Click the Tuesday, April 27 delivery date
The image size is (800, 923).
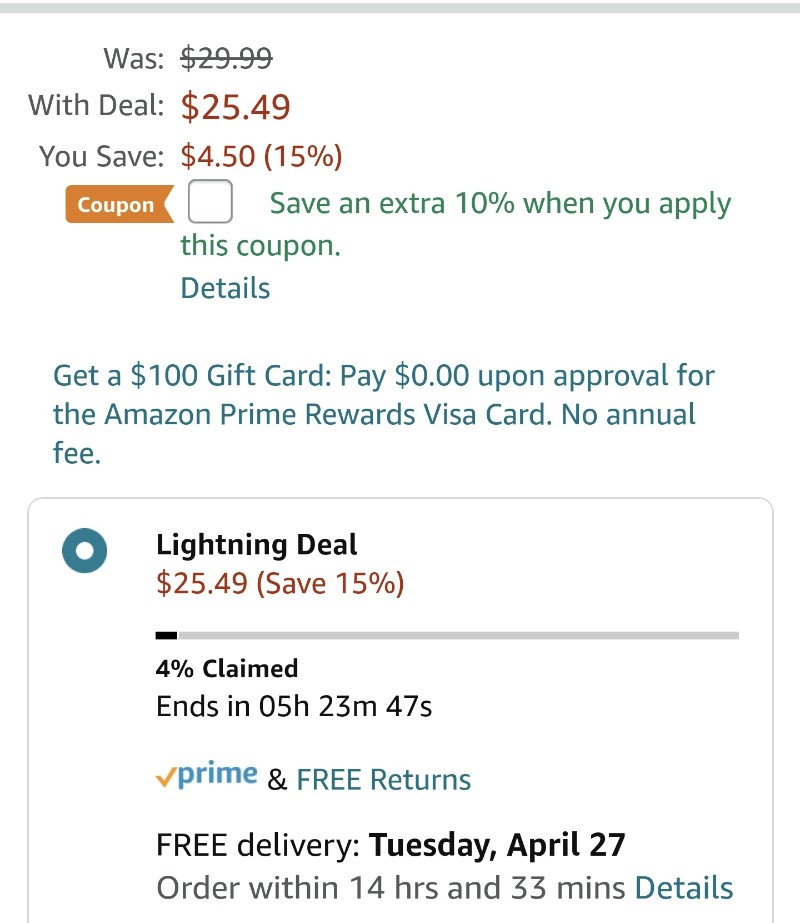(x=497, y=845)
